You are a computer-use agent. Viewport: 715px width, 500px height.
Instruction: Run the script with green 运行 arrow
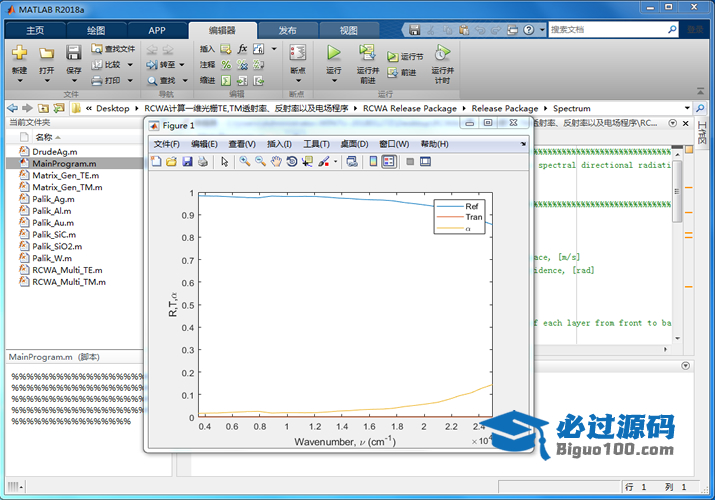[333, 52]
